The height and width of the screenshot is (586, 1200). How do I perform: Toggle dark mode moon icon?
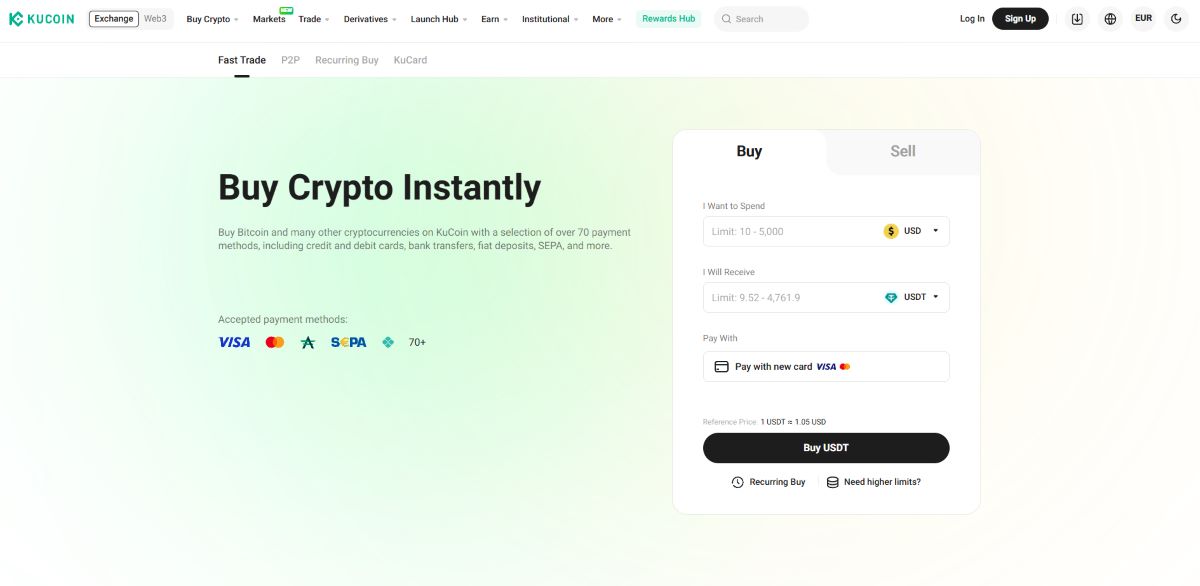tap(1176, 19)
